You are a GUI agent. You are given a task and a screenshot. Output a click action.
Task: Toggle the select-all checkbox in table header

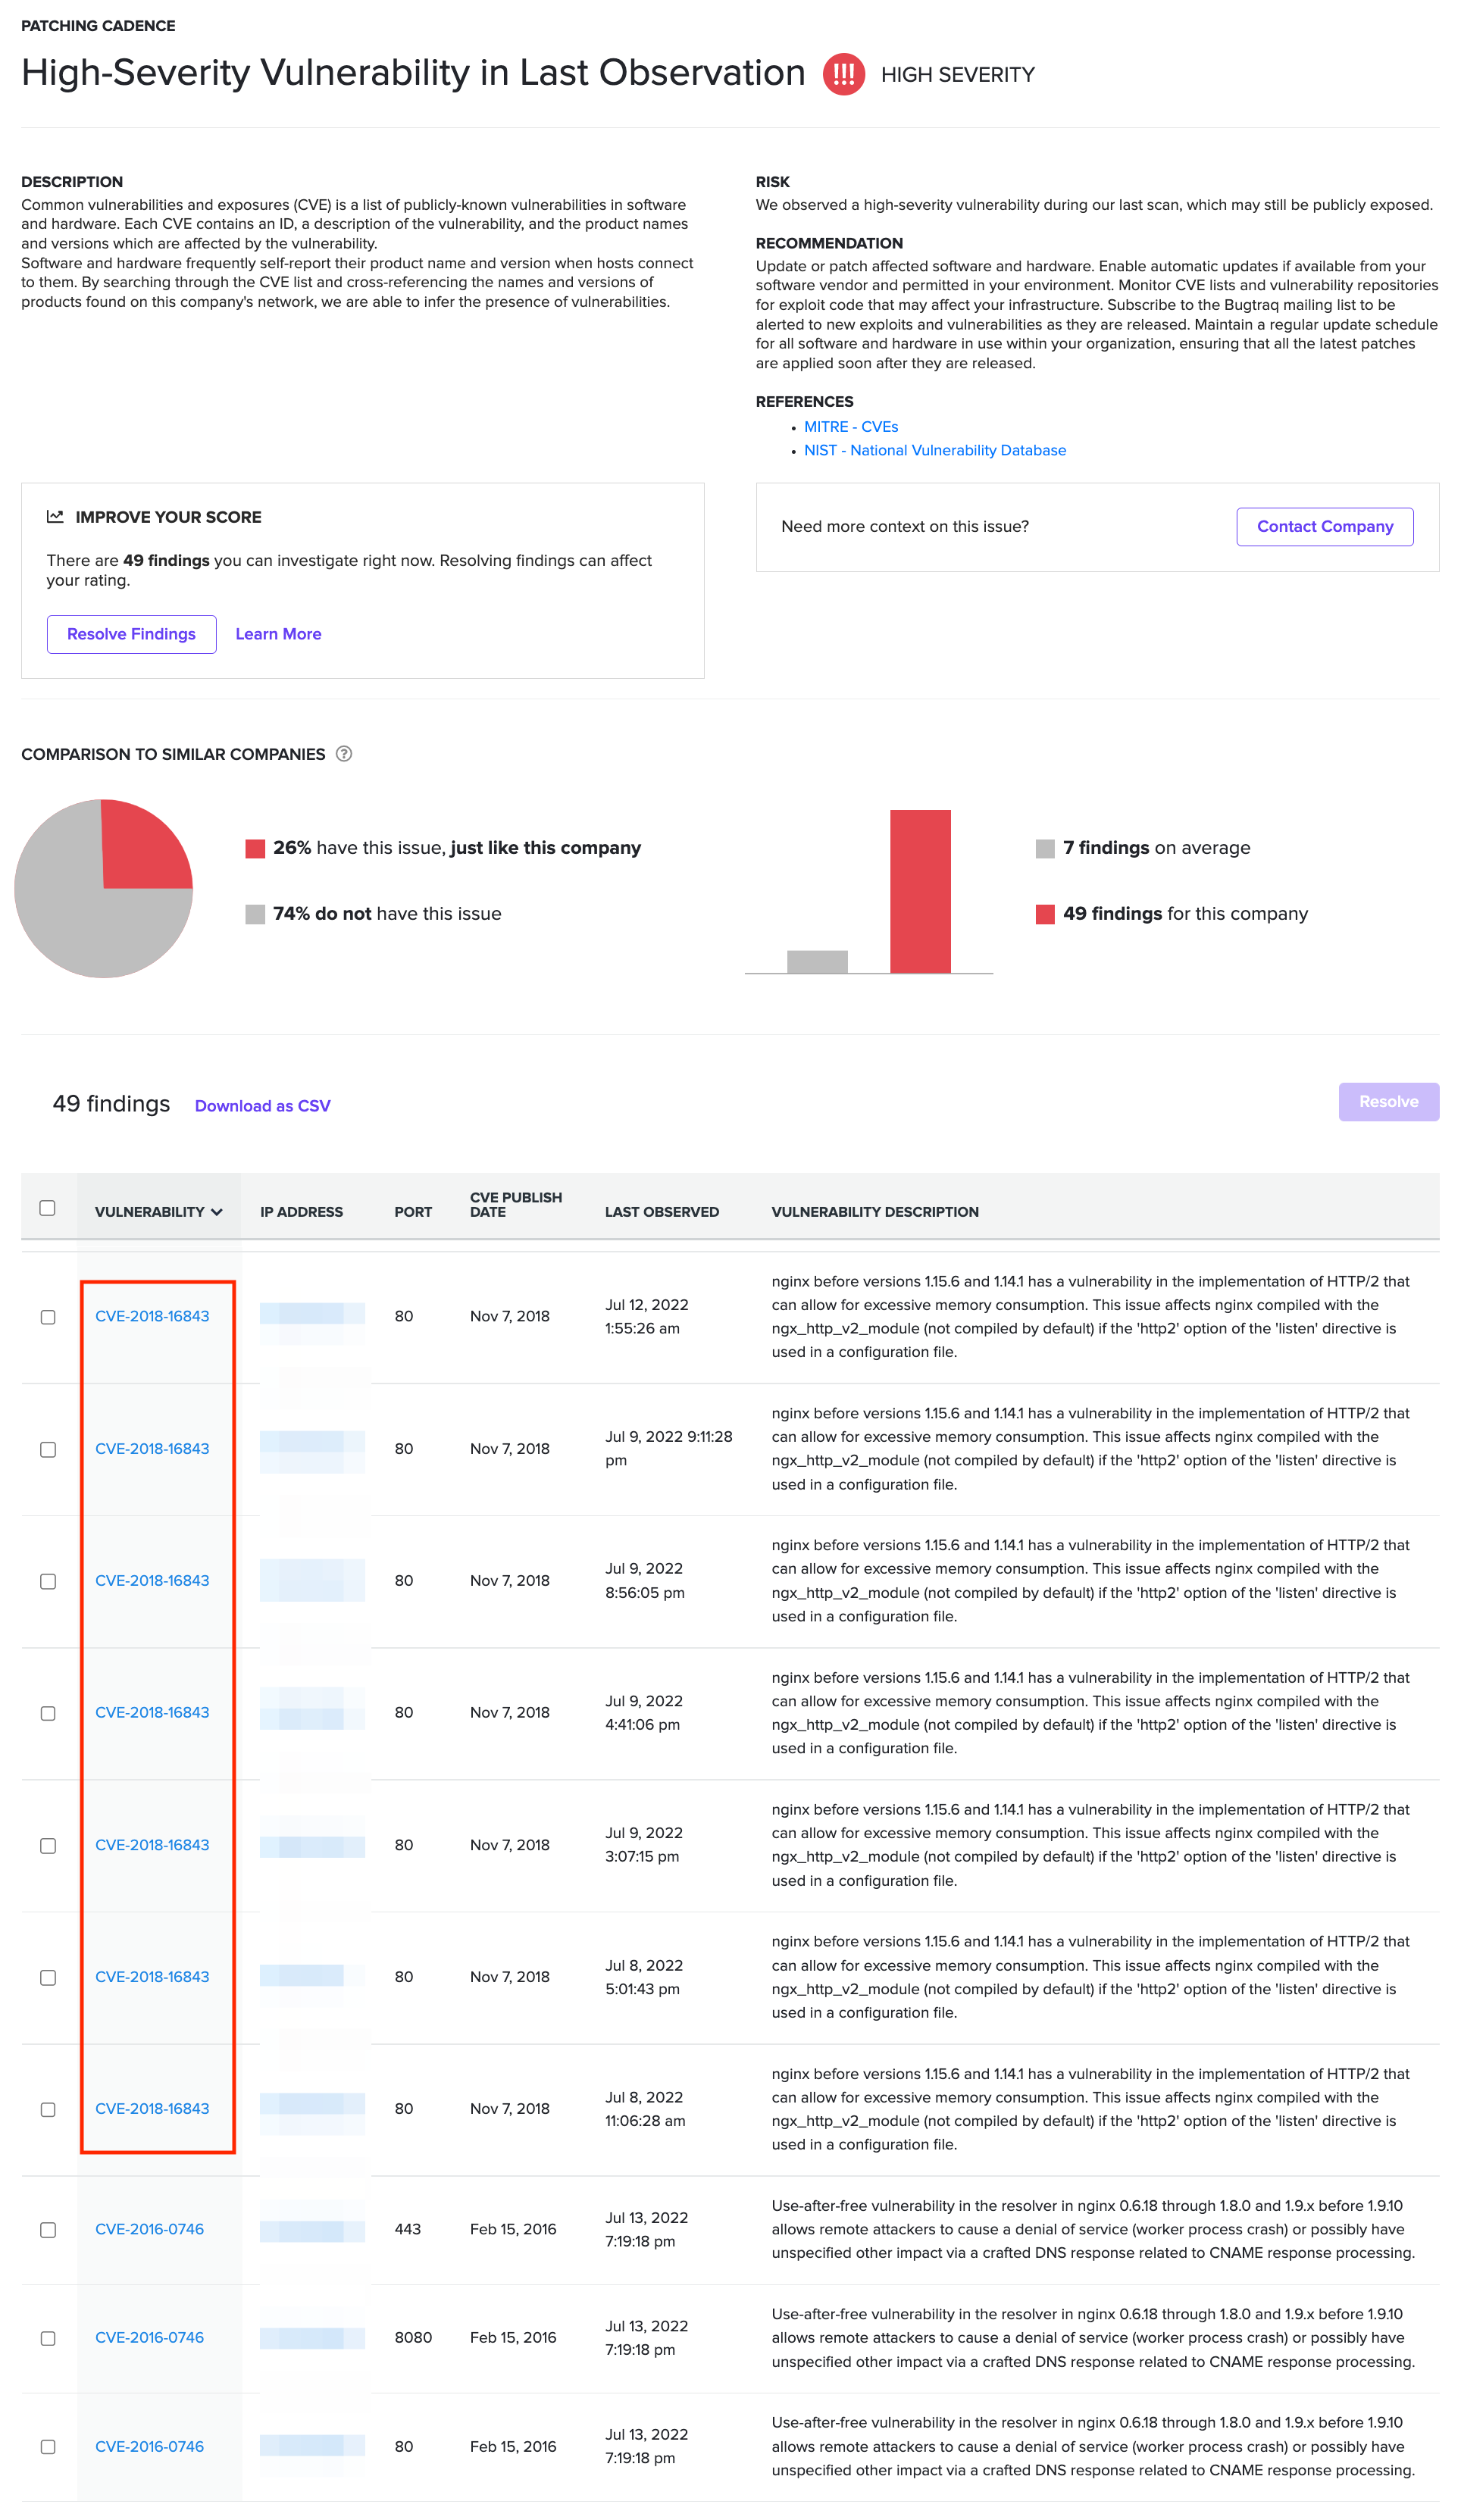[x=47, y=1208]
